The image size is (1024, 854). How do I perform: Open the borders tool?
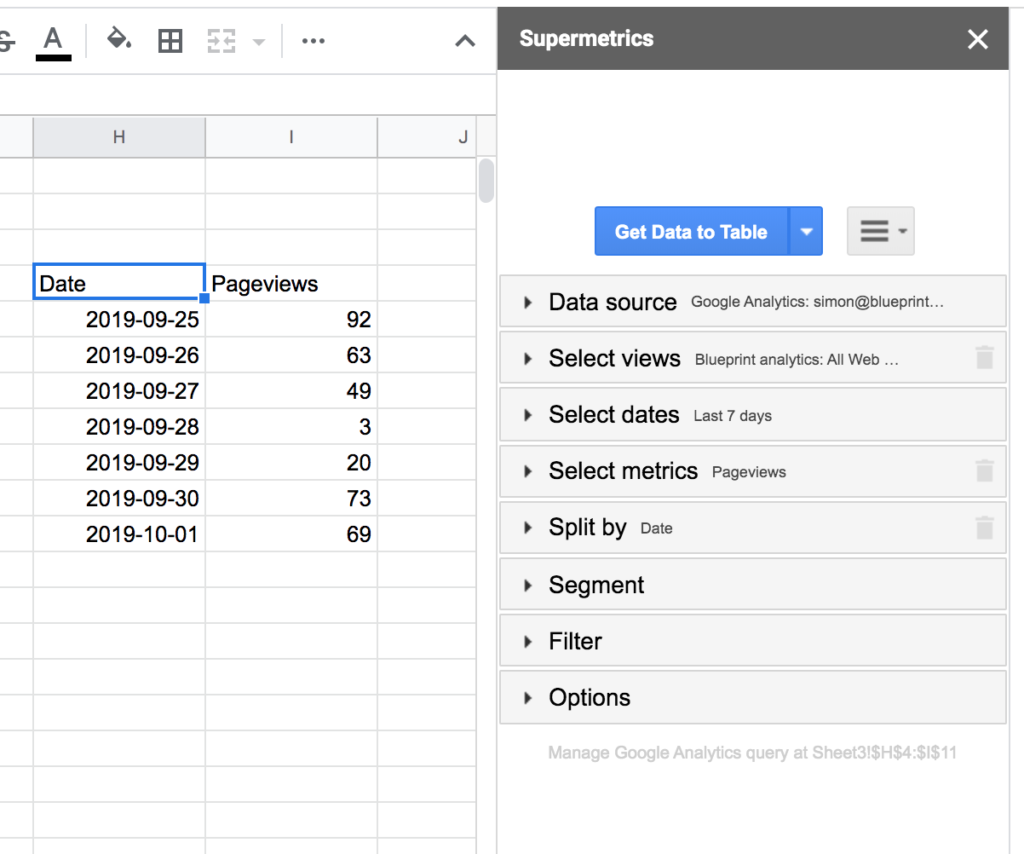coord(171,41)
